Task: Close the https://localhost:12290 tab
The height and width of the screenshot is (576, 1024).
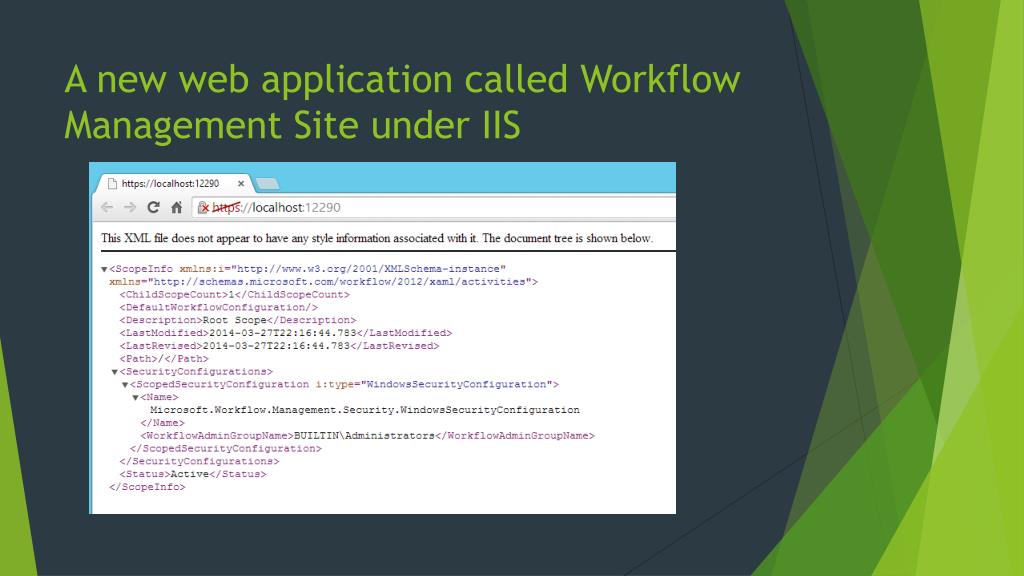Action: (241, 184)
